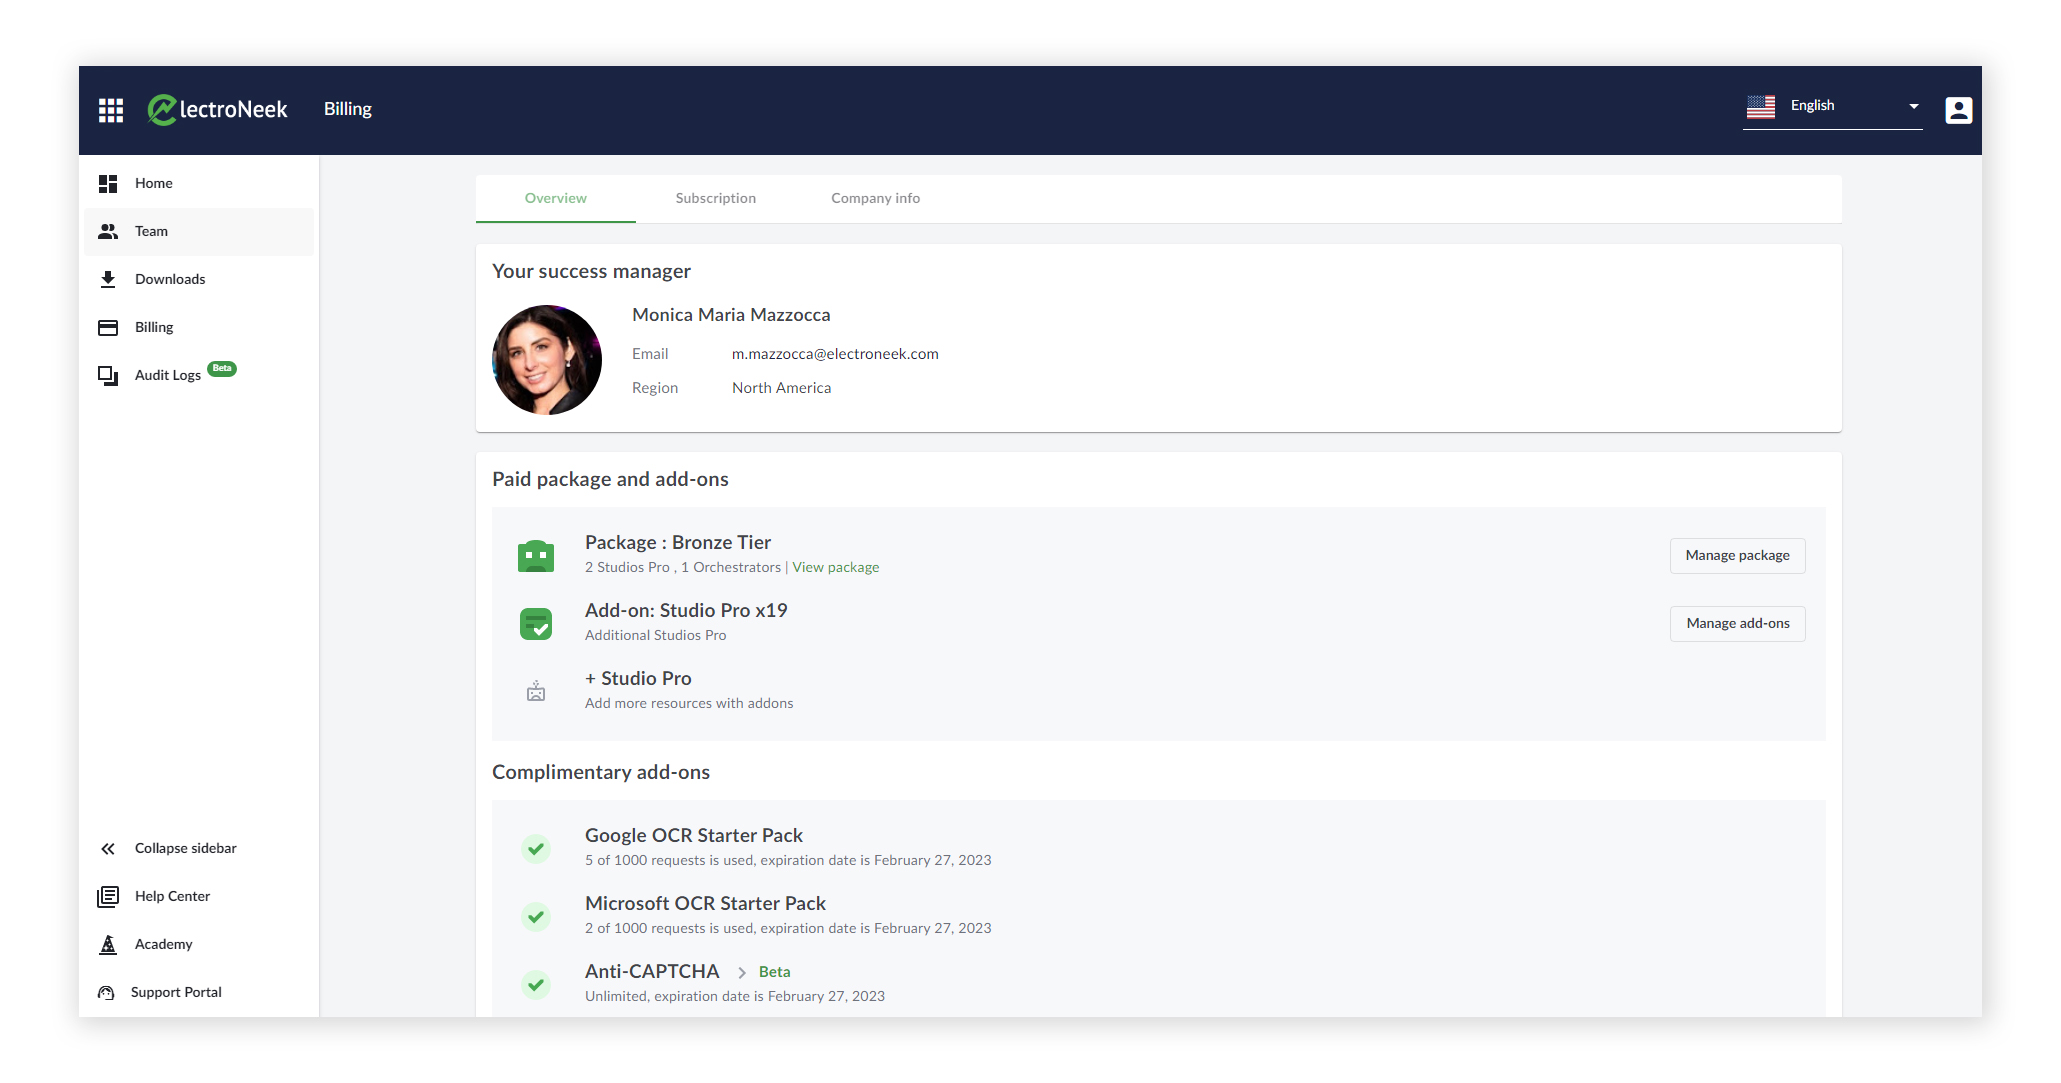Image resolution: width=2061 pixels, height=1083 pixels.
Task: Toggle the Google OCR Starter Pack checkmark
Action: tap(537, 845)
